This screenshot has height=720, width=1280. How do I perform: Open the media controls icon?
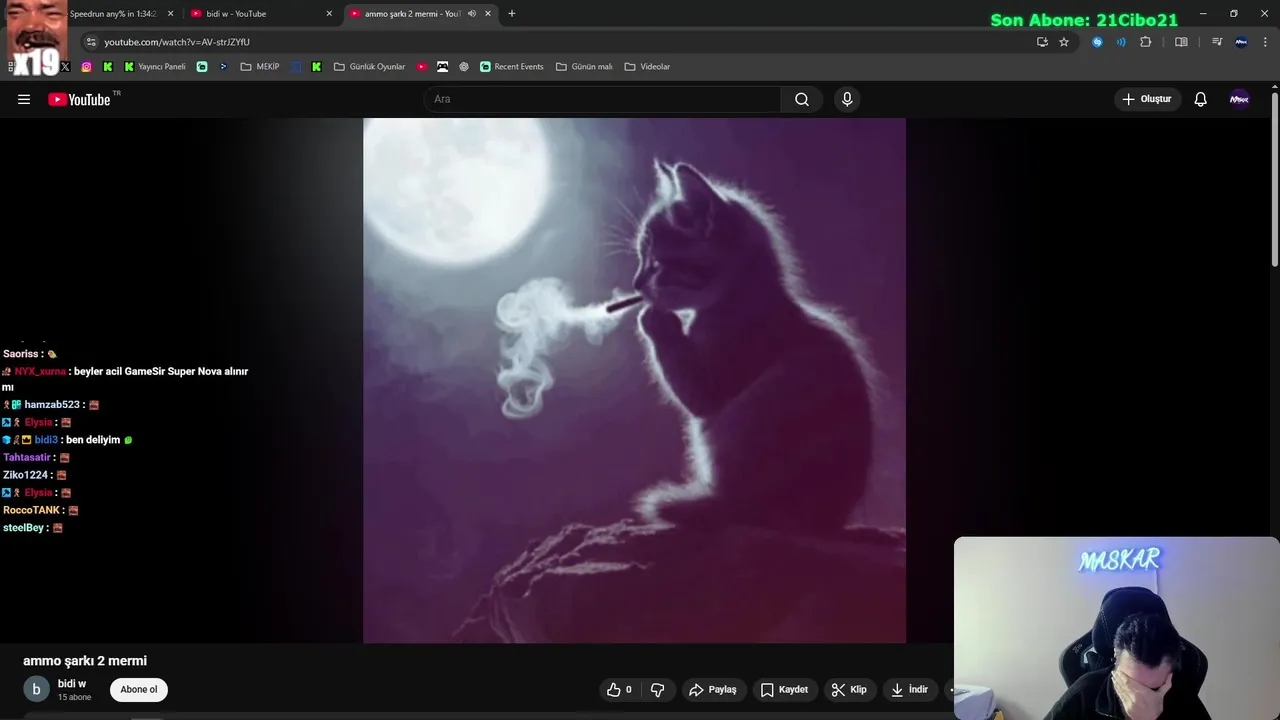pos(1217,42)
